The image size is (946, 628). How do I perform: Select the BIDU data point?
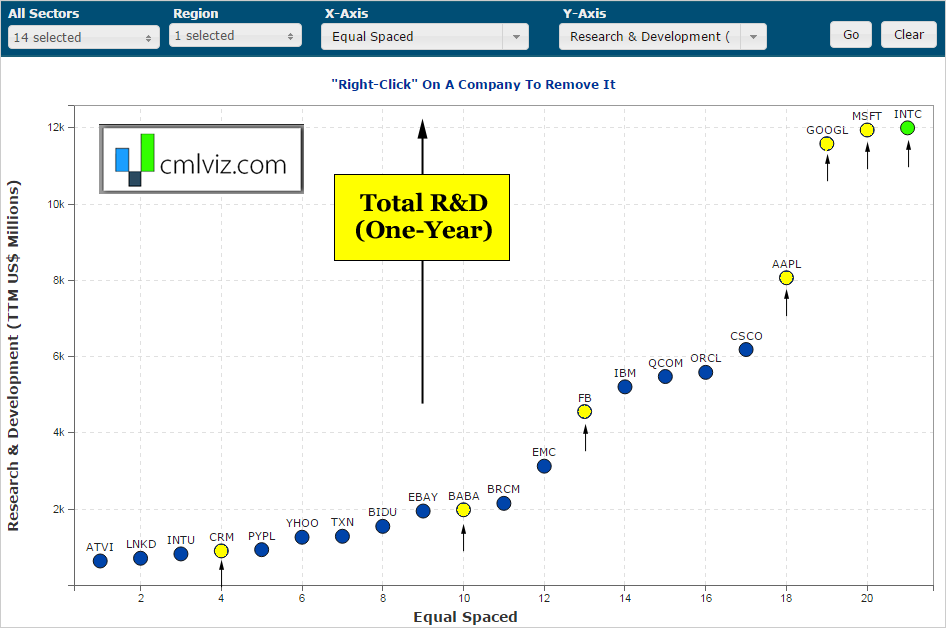click(383, 526)
